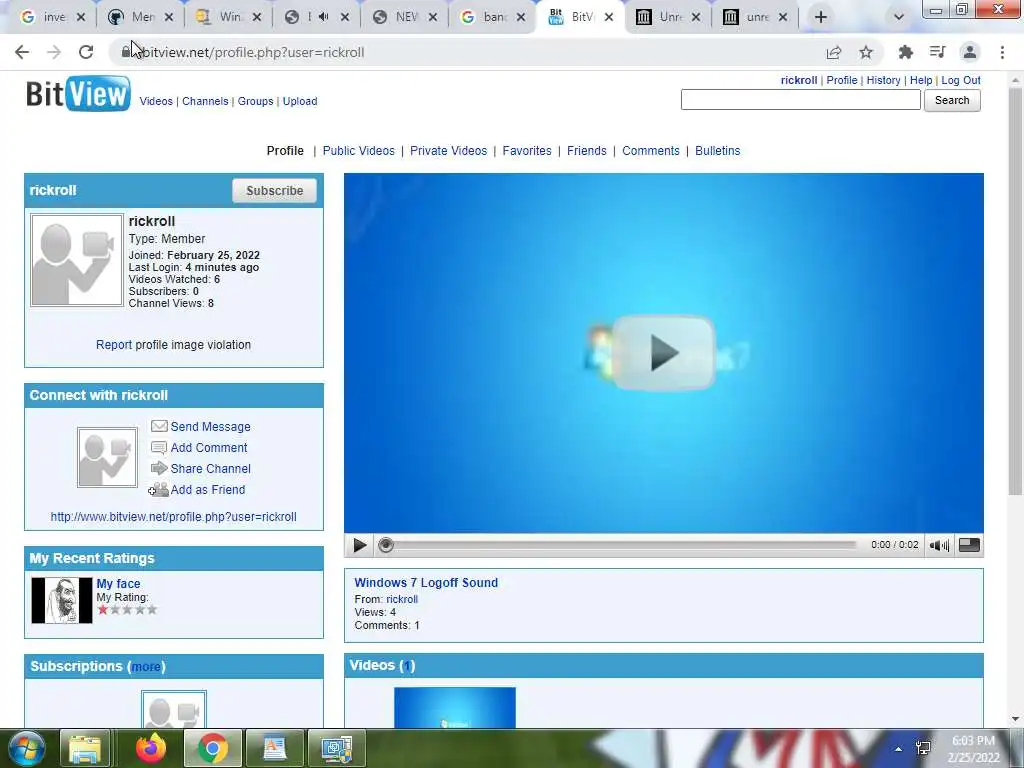This screenshot has height=768, width=1024.
Task: Click into the BitView search field
Action: point(801,100)
